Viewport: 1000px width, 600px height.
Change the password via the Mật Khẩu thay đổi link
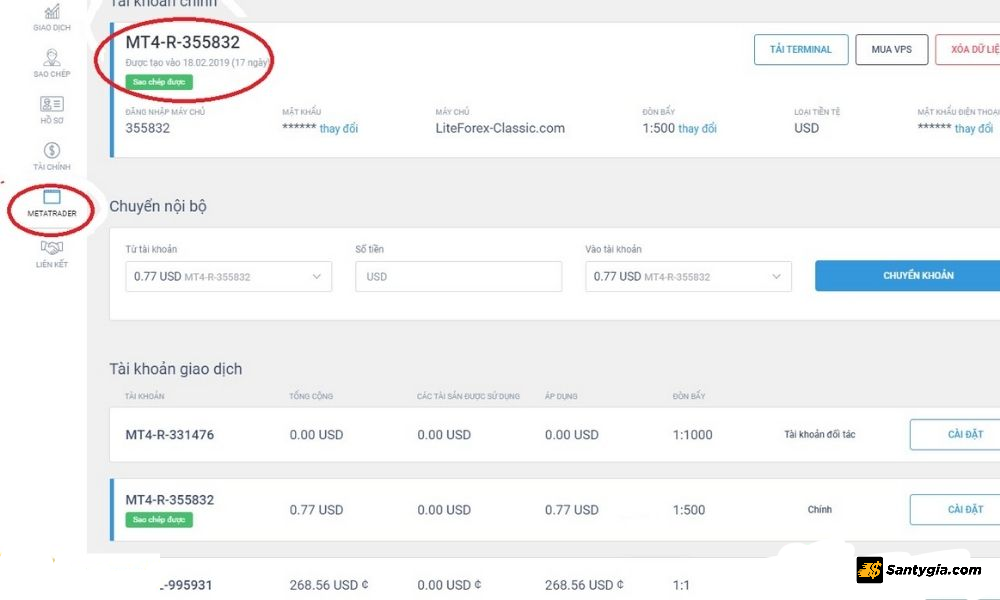tap(339, 128)
